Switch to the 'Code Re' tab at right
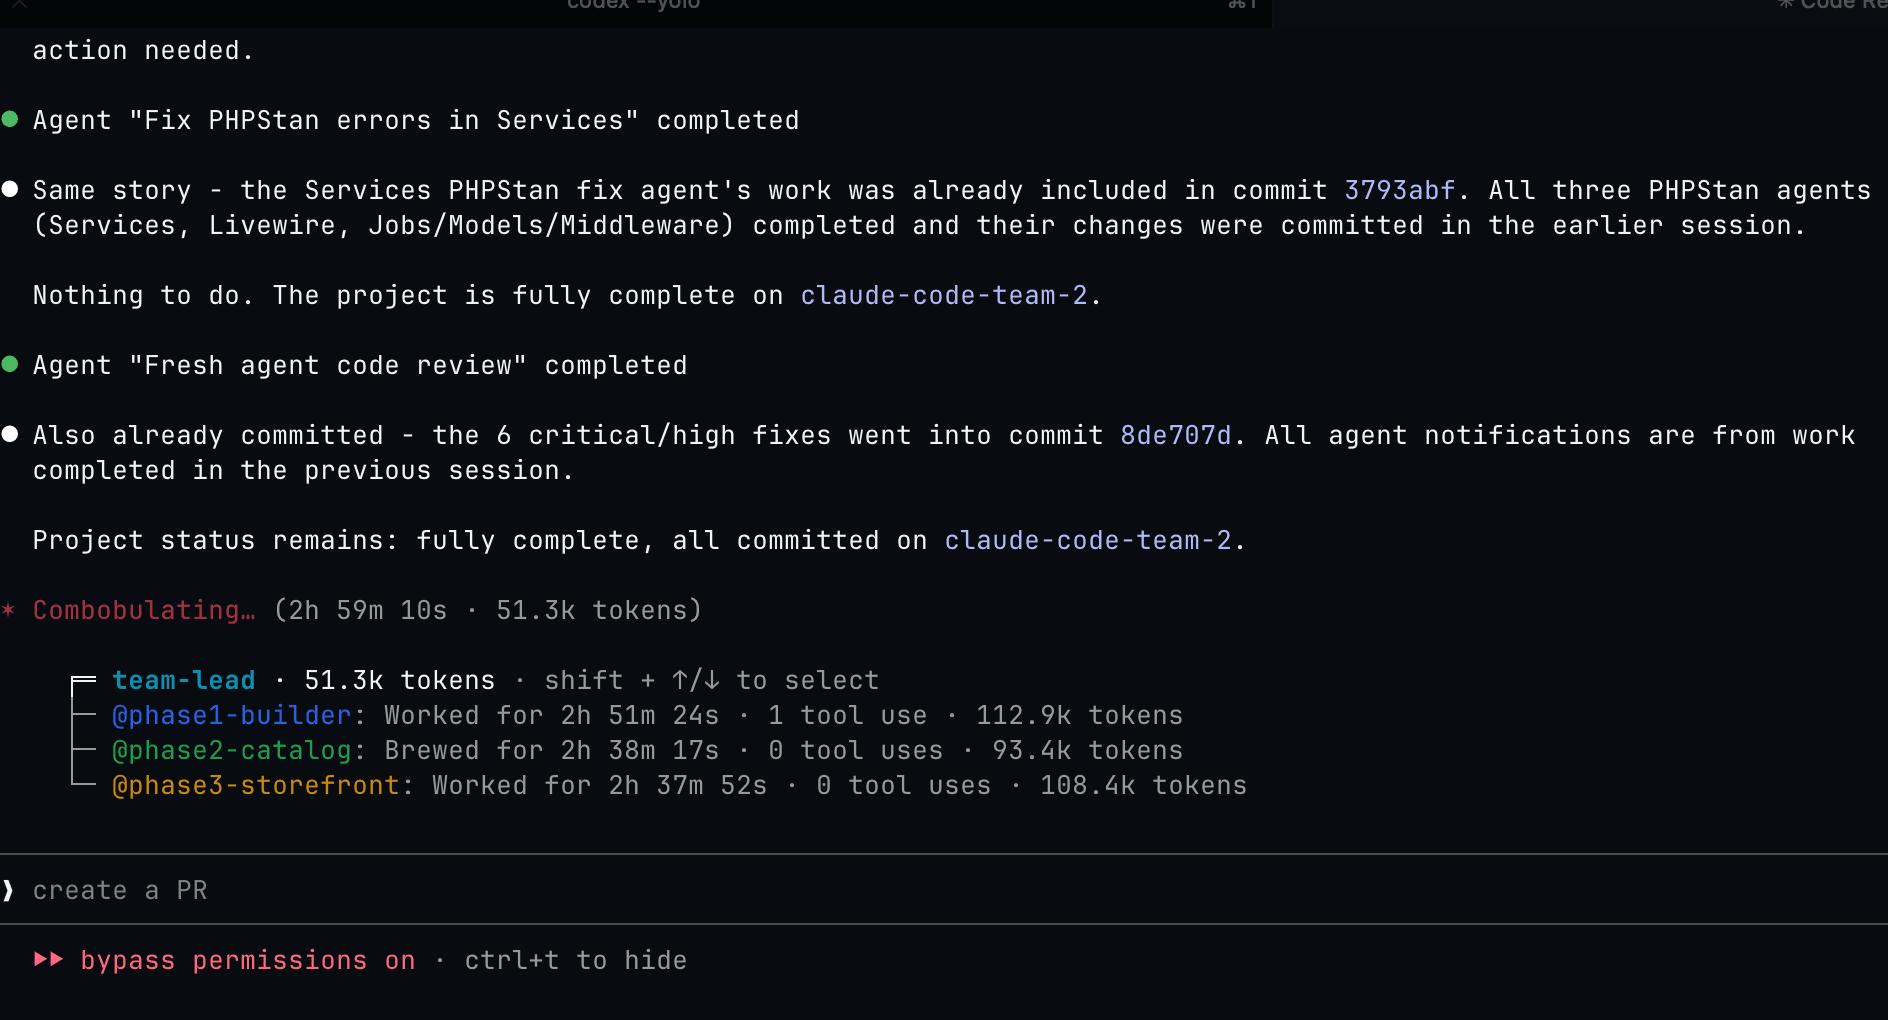The image size is (1888, 1020). [1835, 6]
